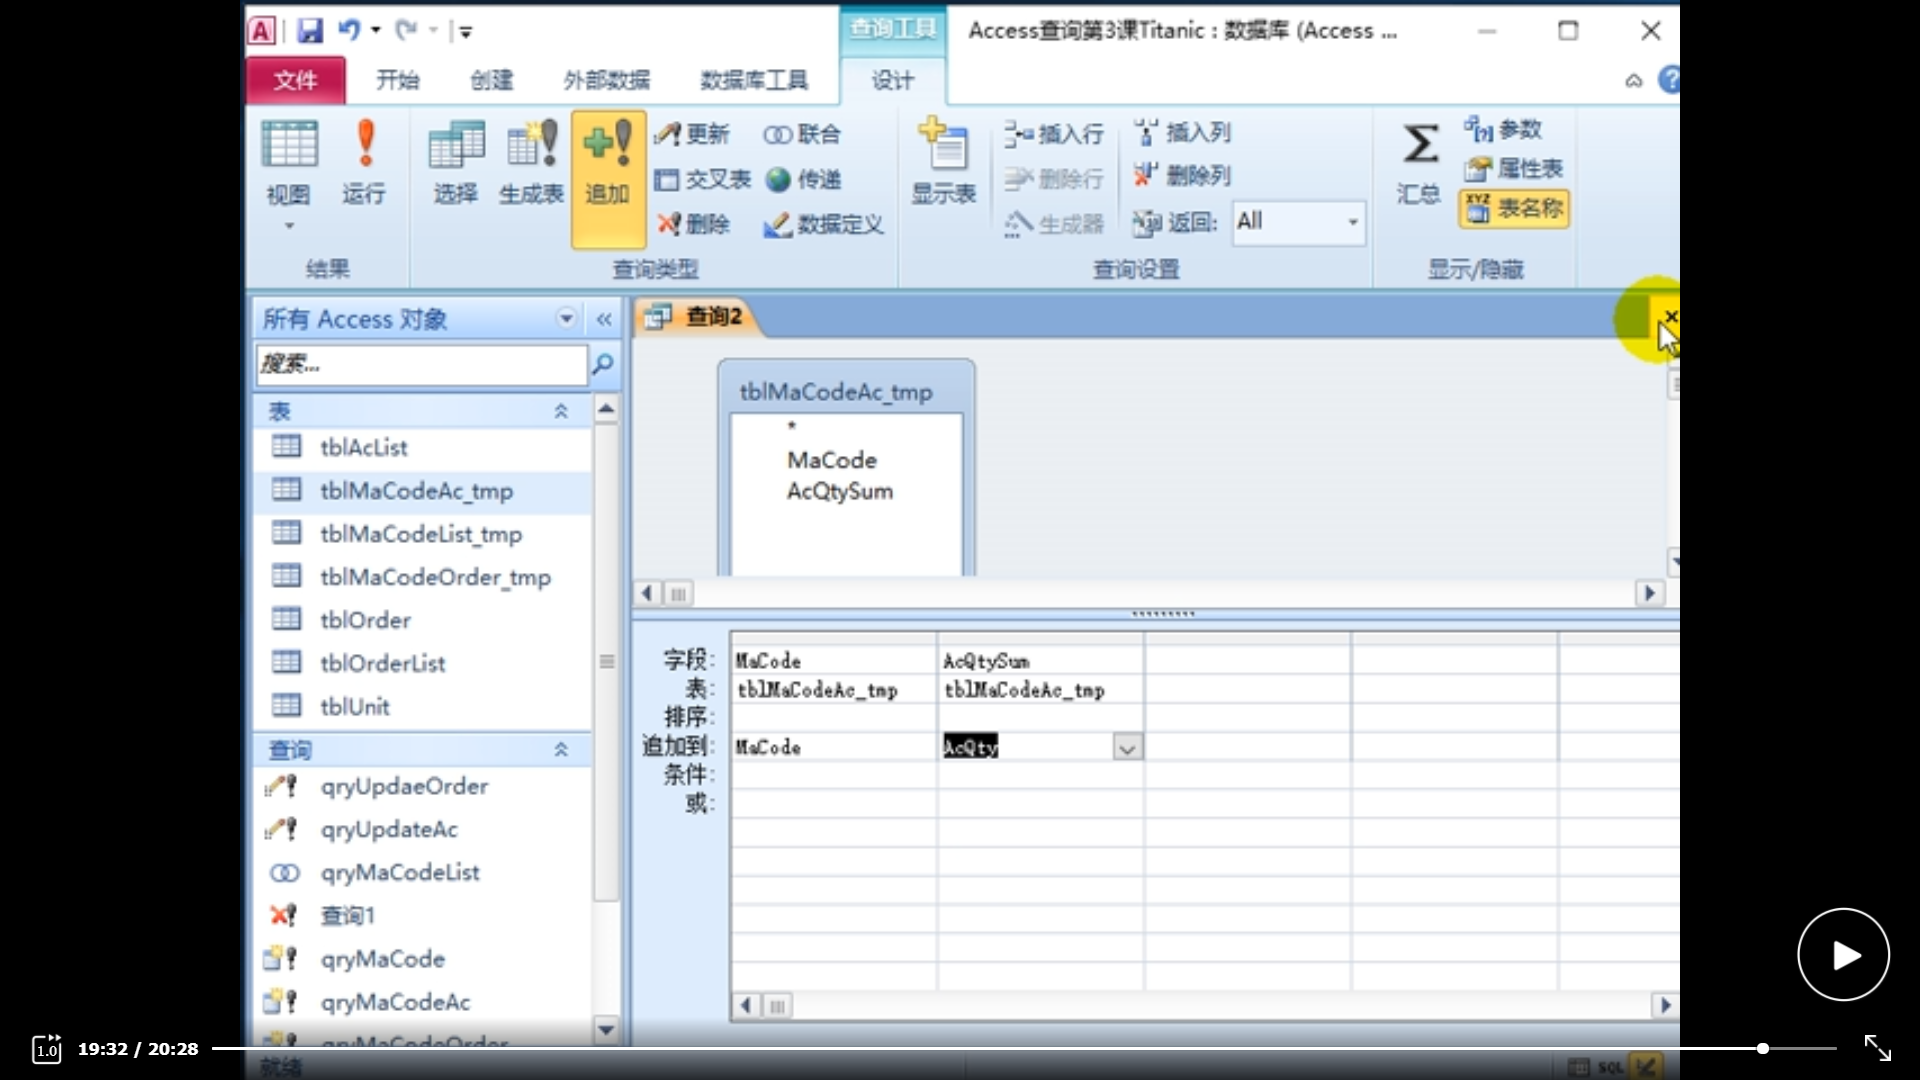The height and width of the screenshot is (1080, 1920).
Task: Toggle the Append (追加) query type
Action: [x=608, y=178]
